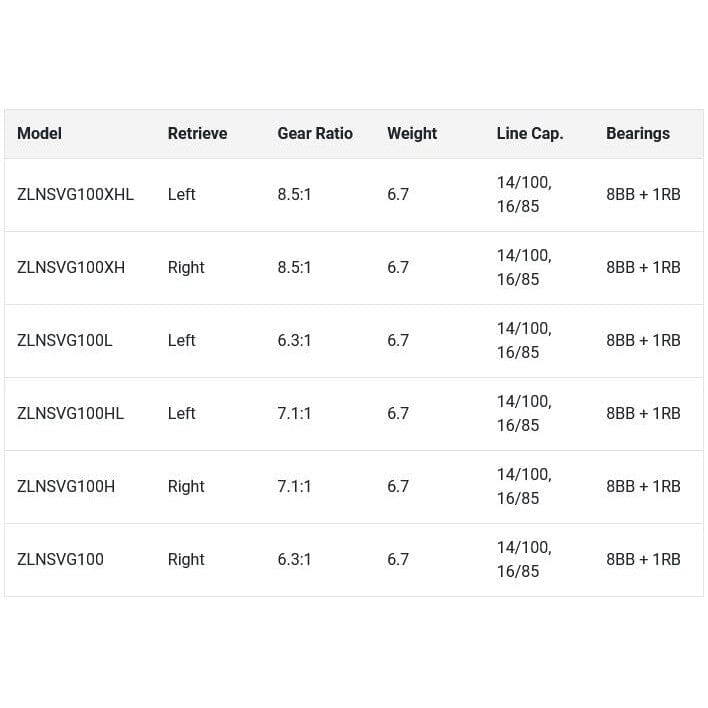Click the 6.3:1 gear ratio for ZLNSVG100L
The image size is (708, 708).
[x=294, y=340]
